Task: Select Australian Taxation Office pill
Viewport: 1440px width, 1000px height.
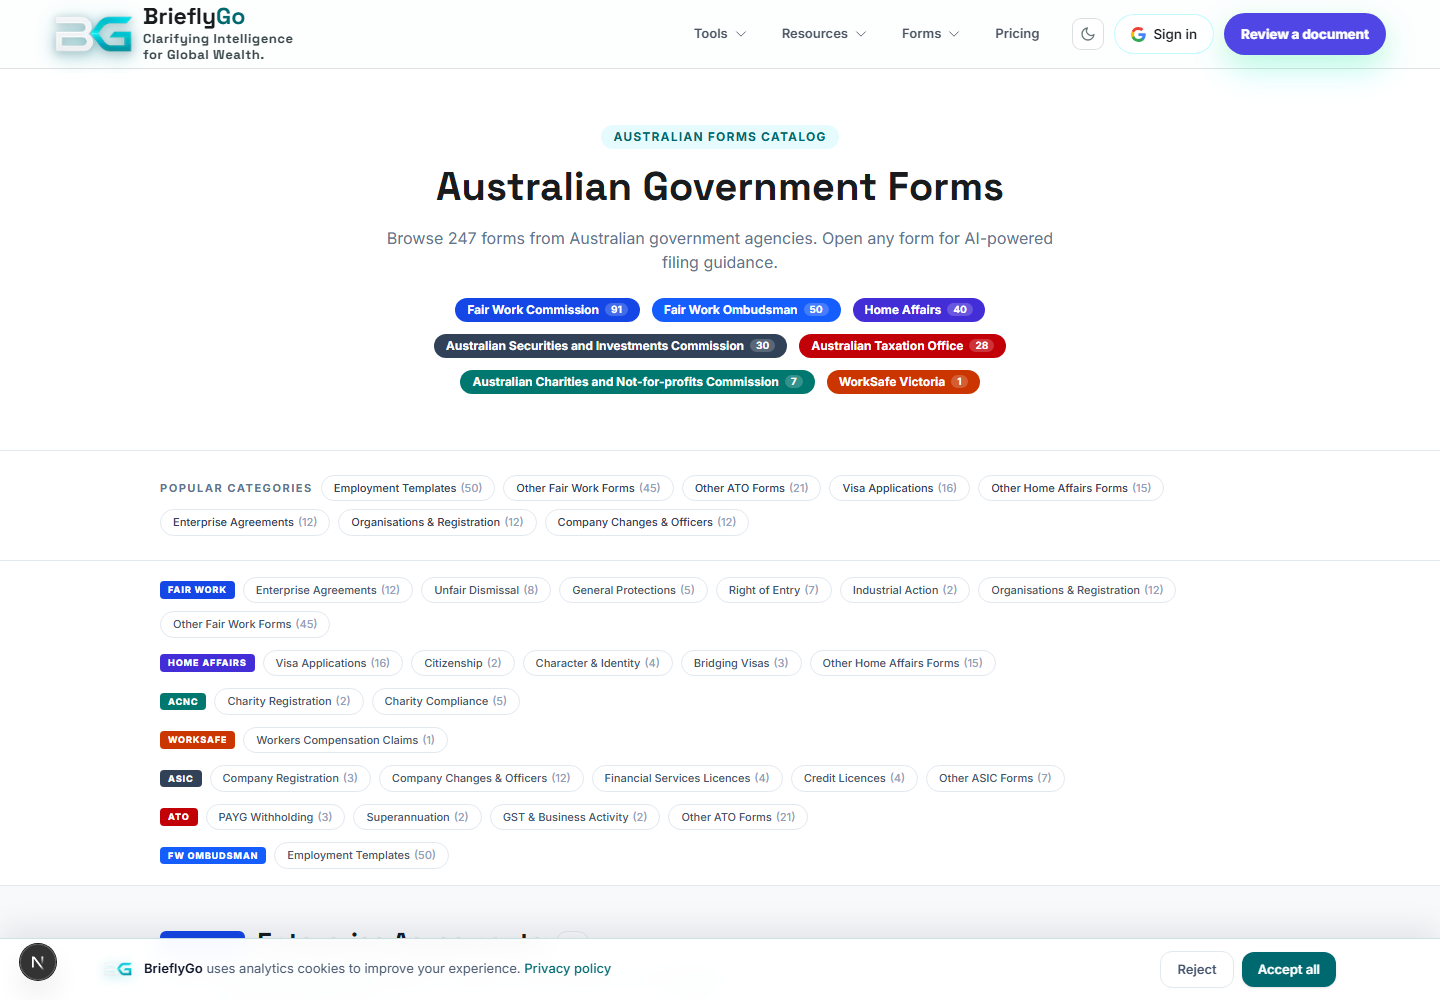Action: click(902, 346)
